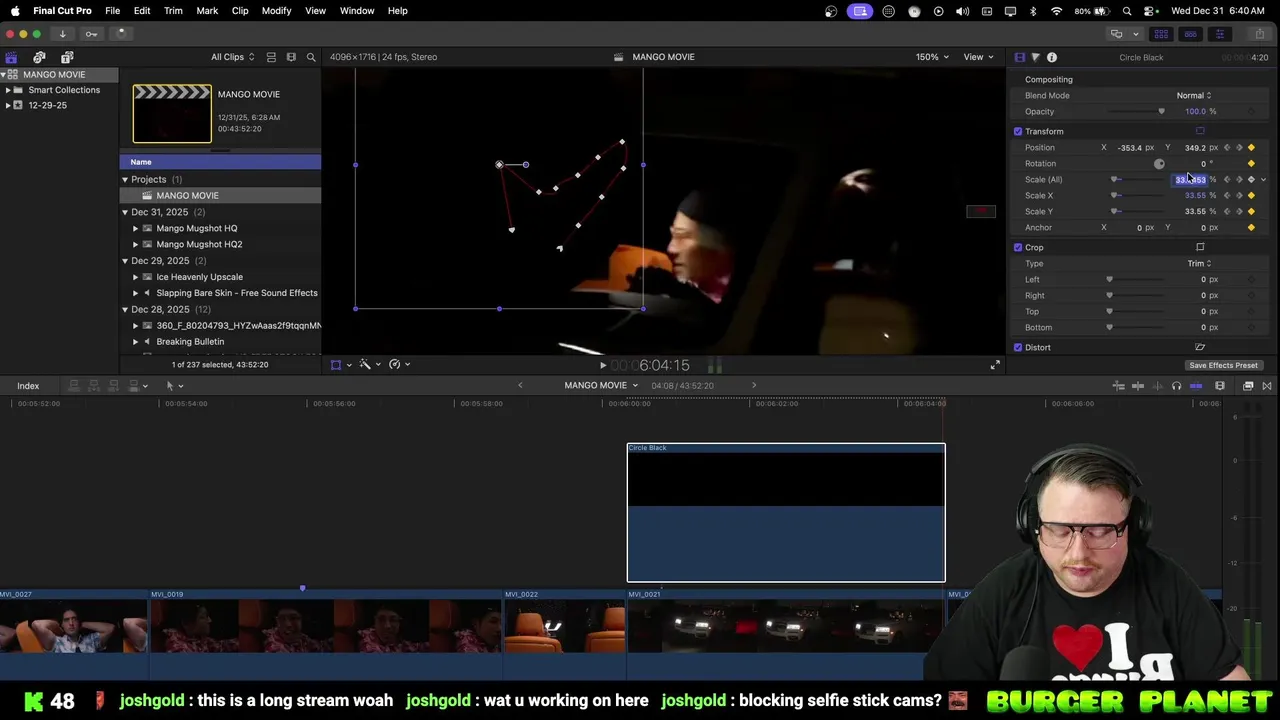Open the Clip menu
The image size is (1280, 720).
tap(240, 11)
